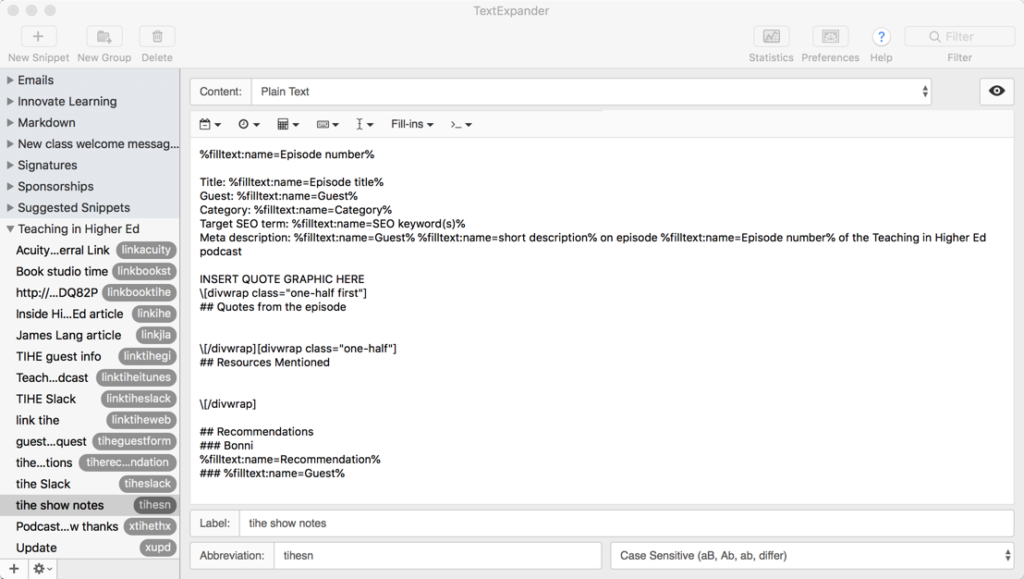The width and height of the screenshot is (1024, 579).
Task: Click the Label text field
Action: pos(626,523)
